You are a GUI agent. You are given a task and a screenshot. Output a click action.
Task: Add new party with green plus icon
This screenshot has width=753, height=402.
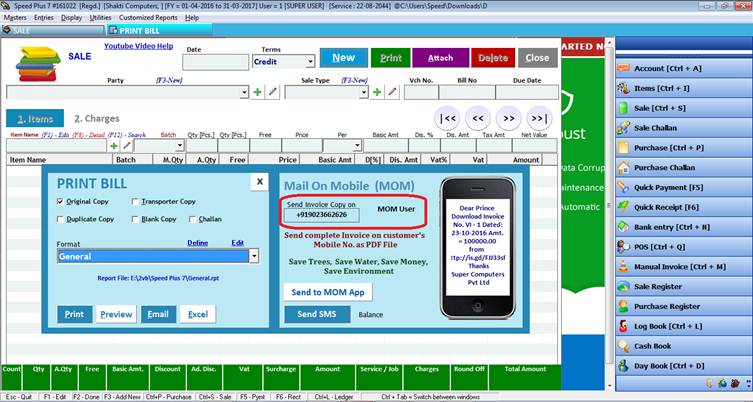(x=257, y=92)
